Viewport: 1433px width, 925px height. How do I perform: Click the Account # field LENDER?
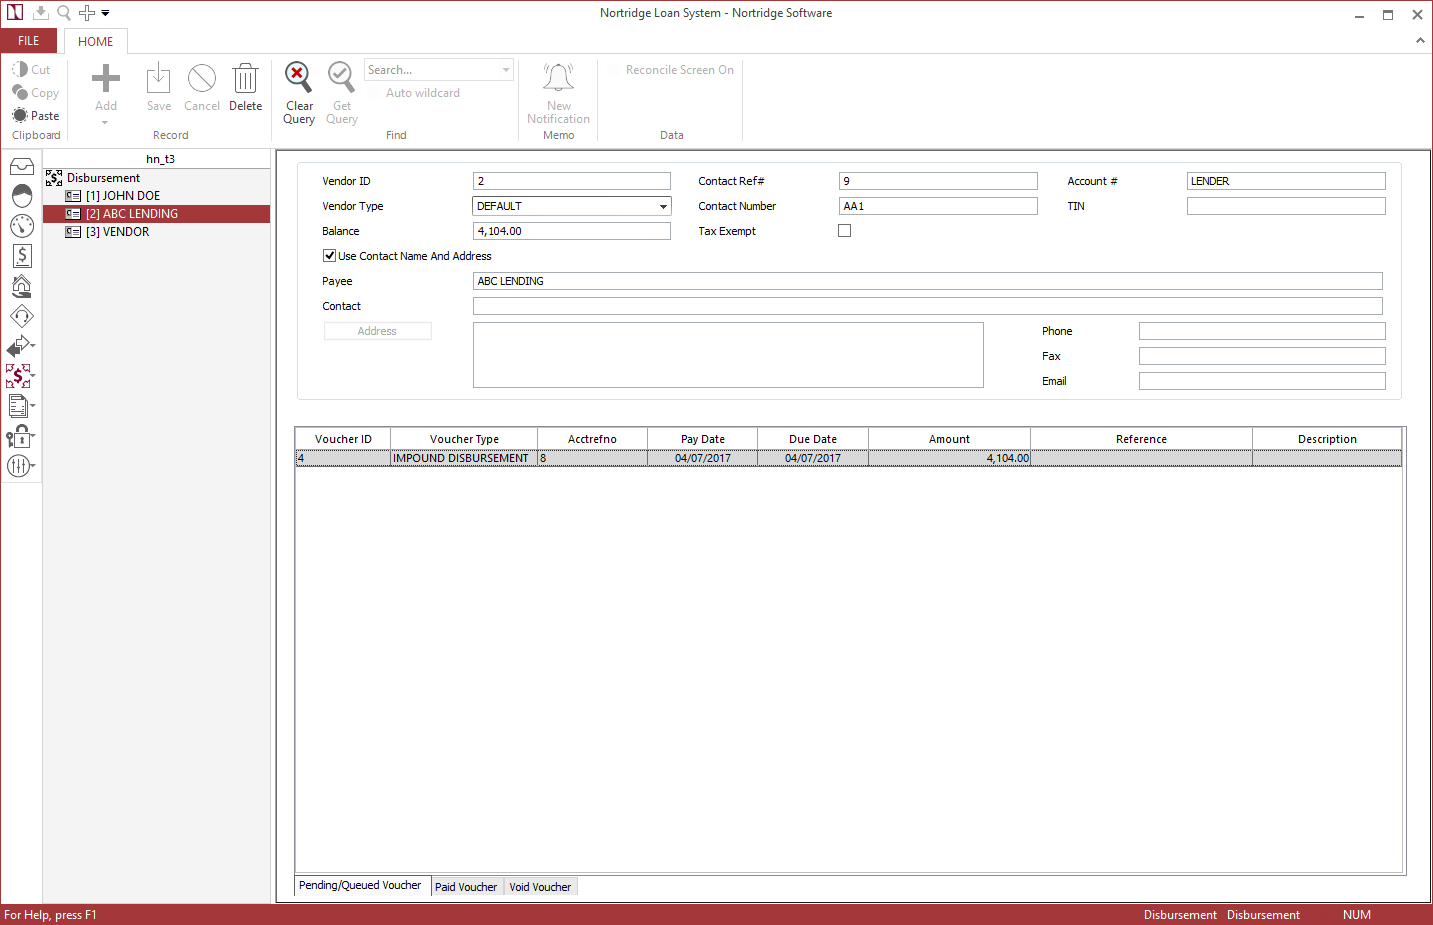pyautogui.click(x=1286, y=181)
